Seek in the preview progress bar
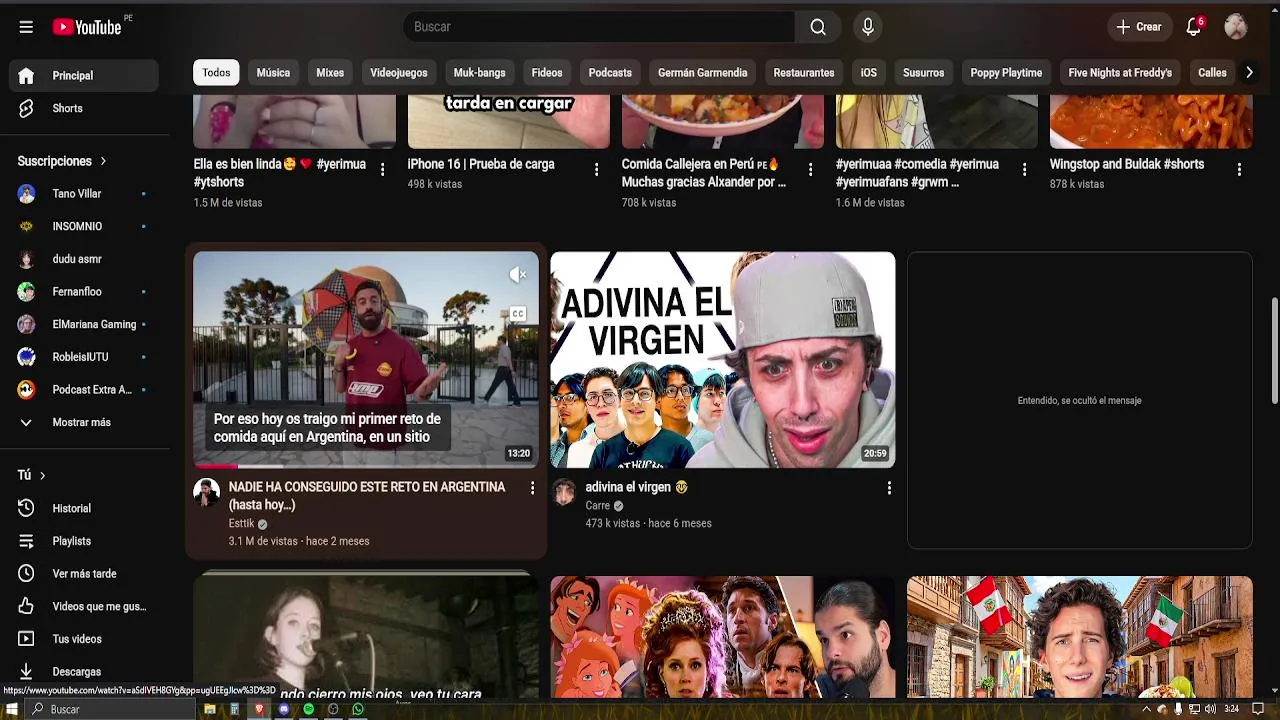This screenshot has height=720, width=1280. click(366, 466)
